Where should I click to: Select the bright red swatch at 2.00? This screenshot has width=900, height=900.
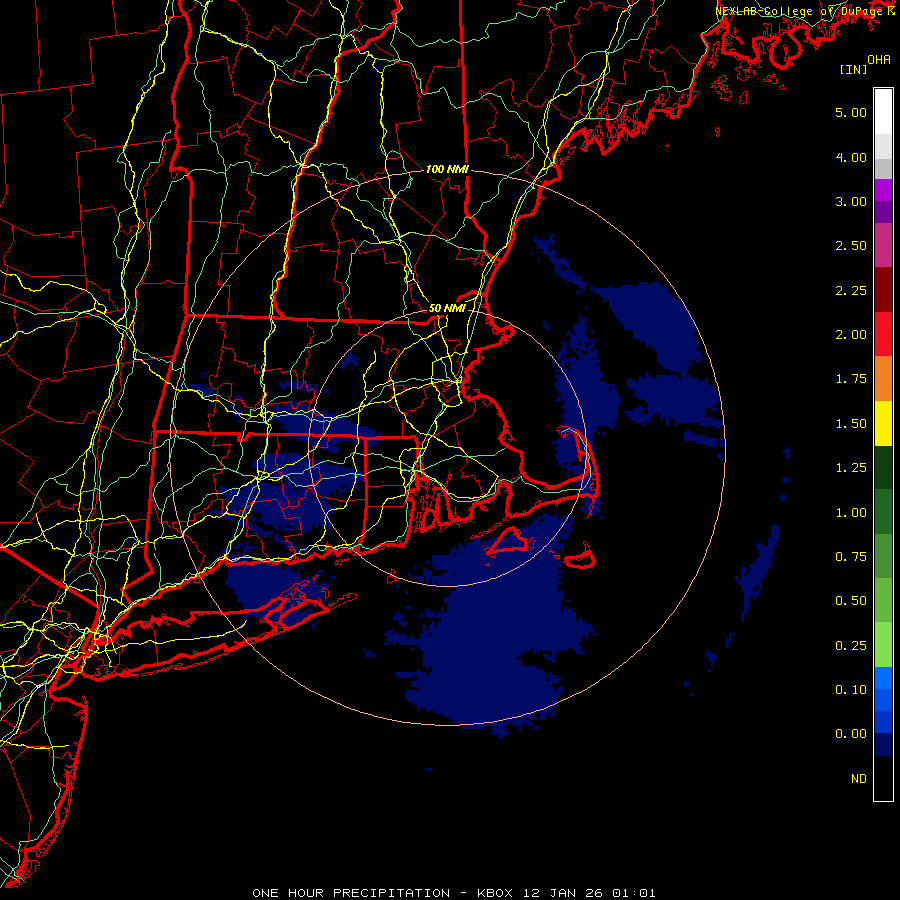(883, 334)
